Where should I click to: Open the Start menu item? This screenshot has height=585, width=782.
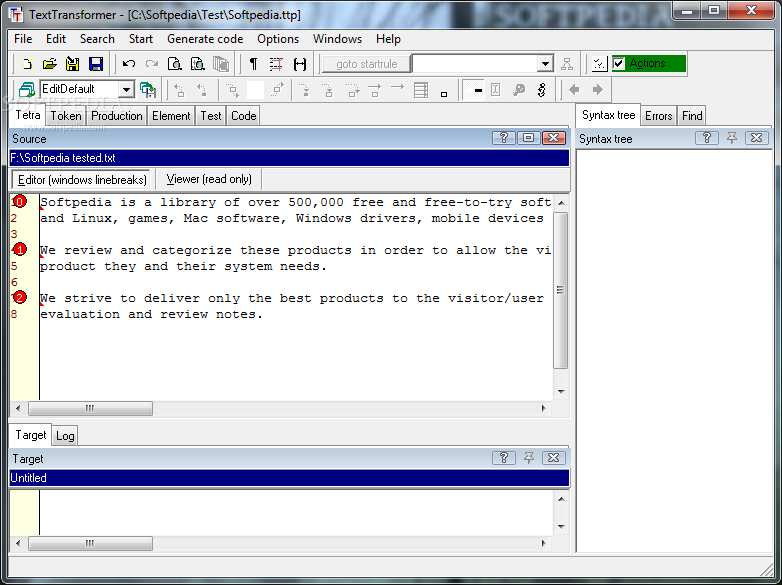[x=141, y=39]
